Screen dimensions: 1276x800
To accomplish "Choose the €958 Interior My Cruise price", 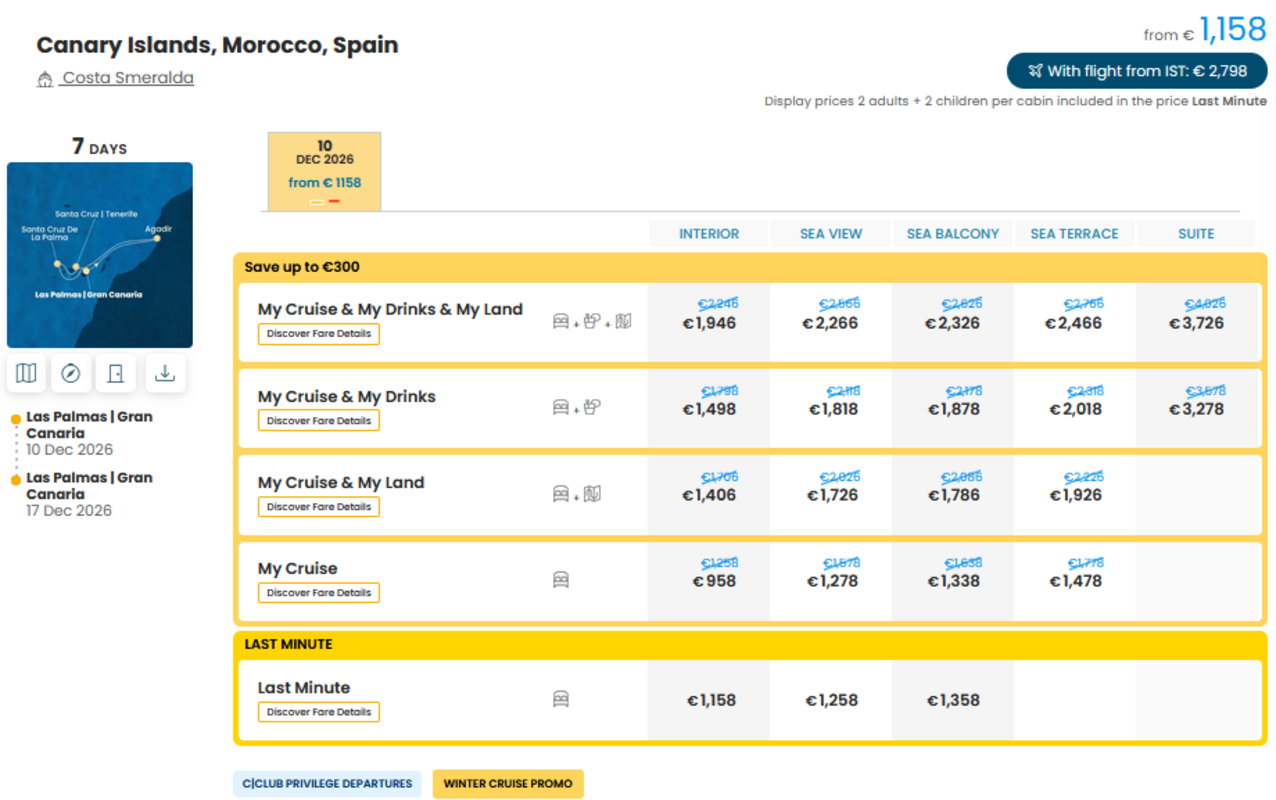I will (714, 581).
